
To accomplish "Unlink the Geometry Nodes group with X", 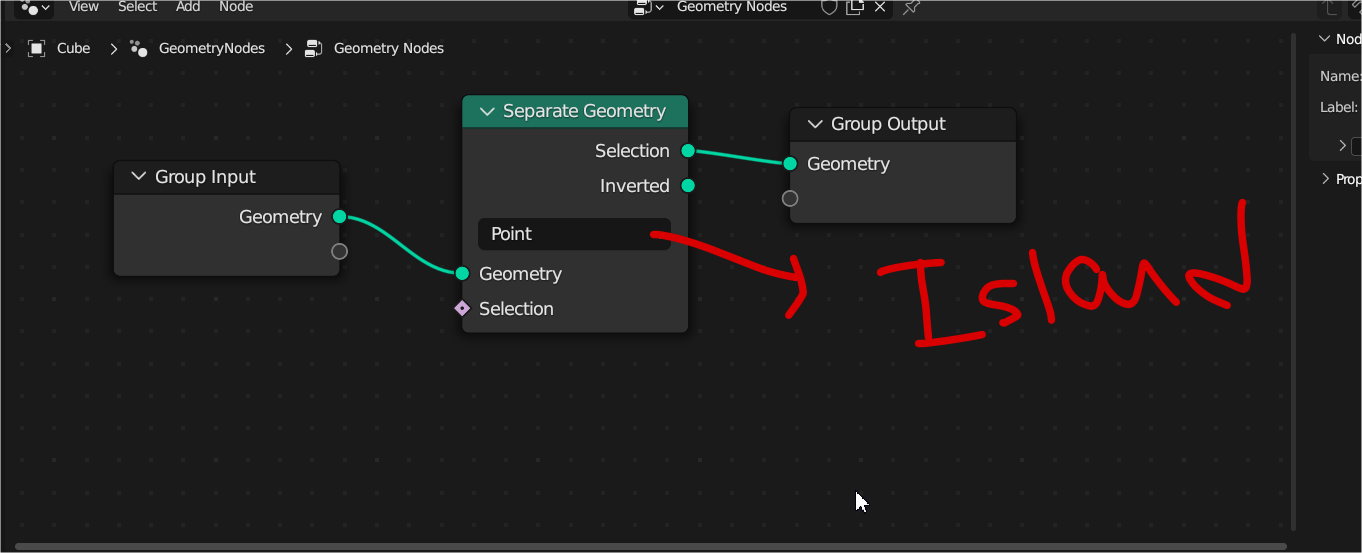I will pyautogui.click(x=880, y=7).
